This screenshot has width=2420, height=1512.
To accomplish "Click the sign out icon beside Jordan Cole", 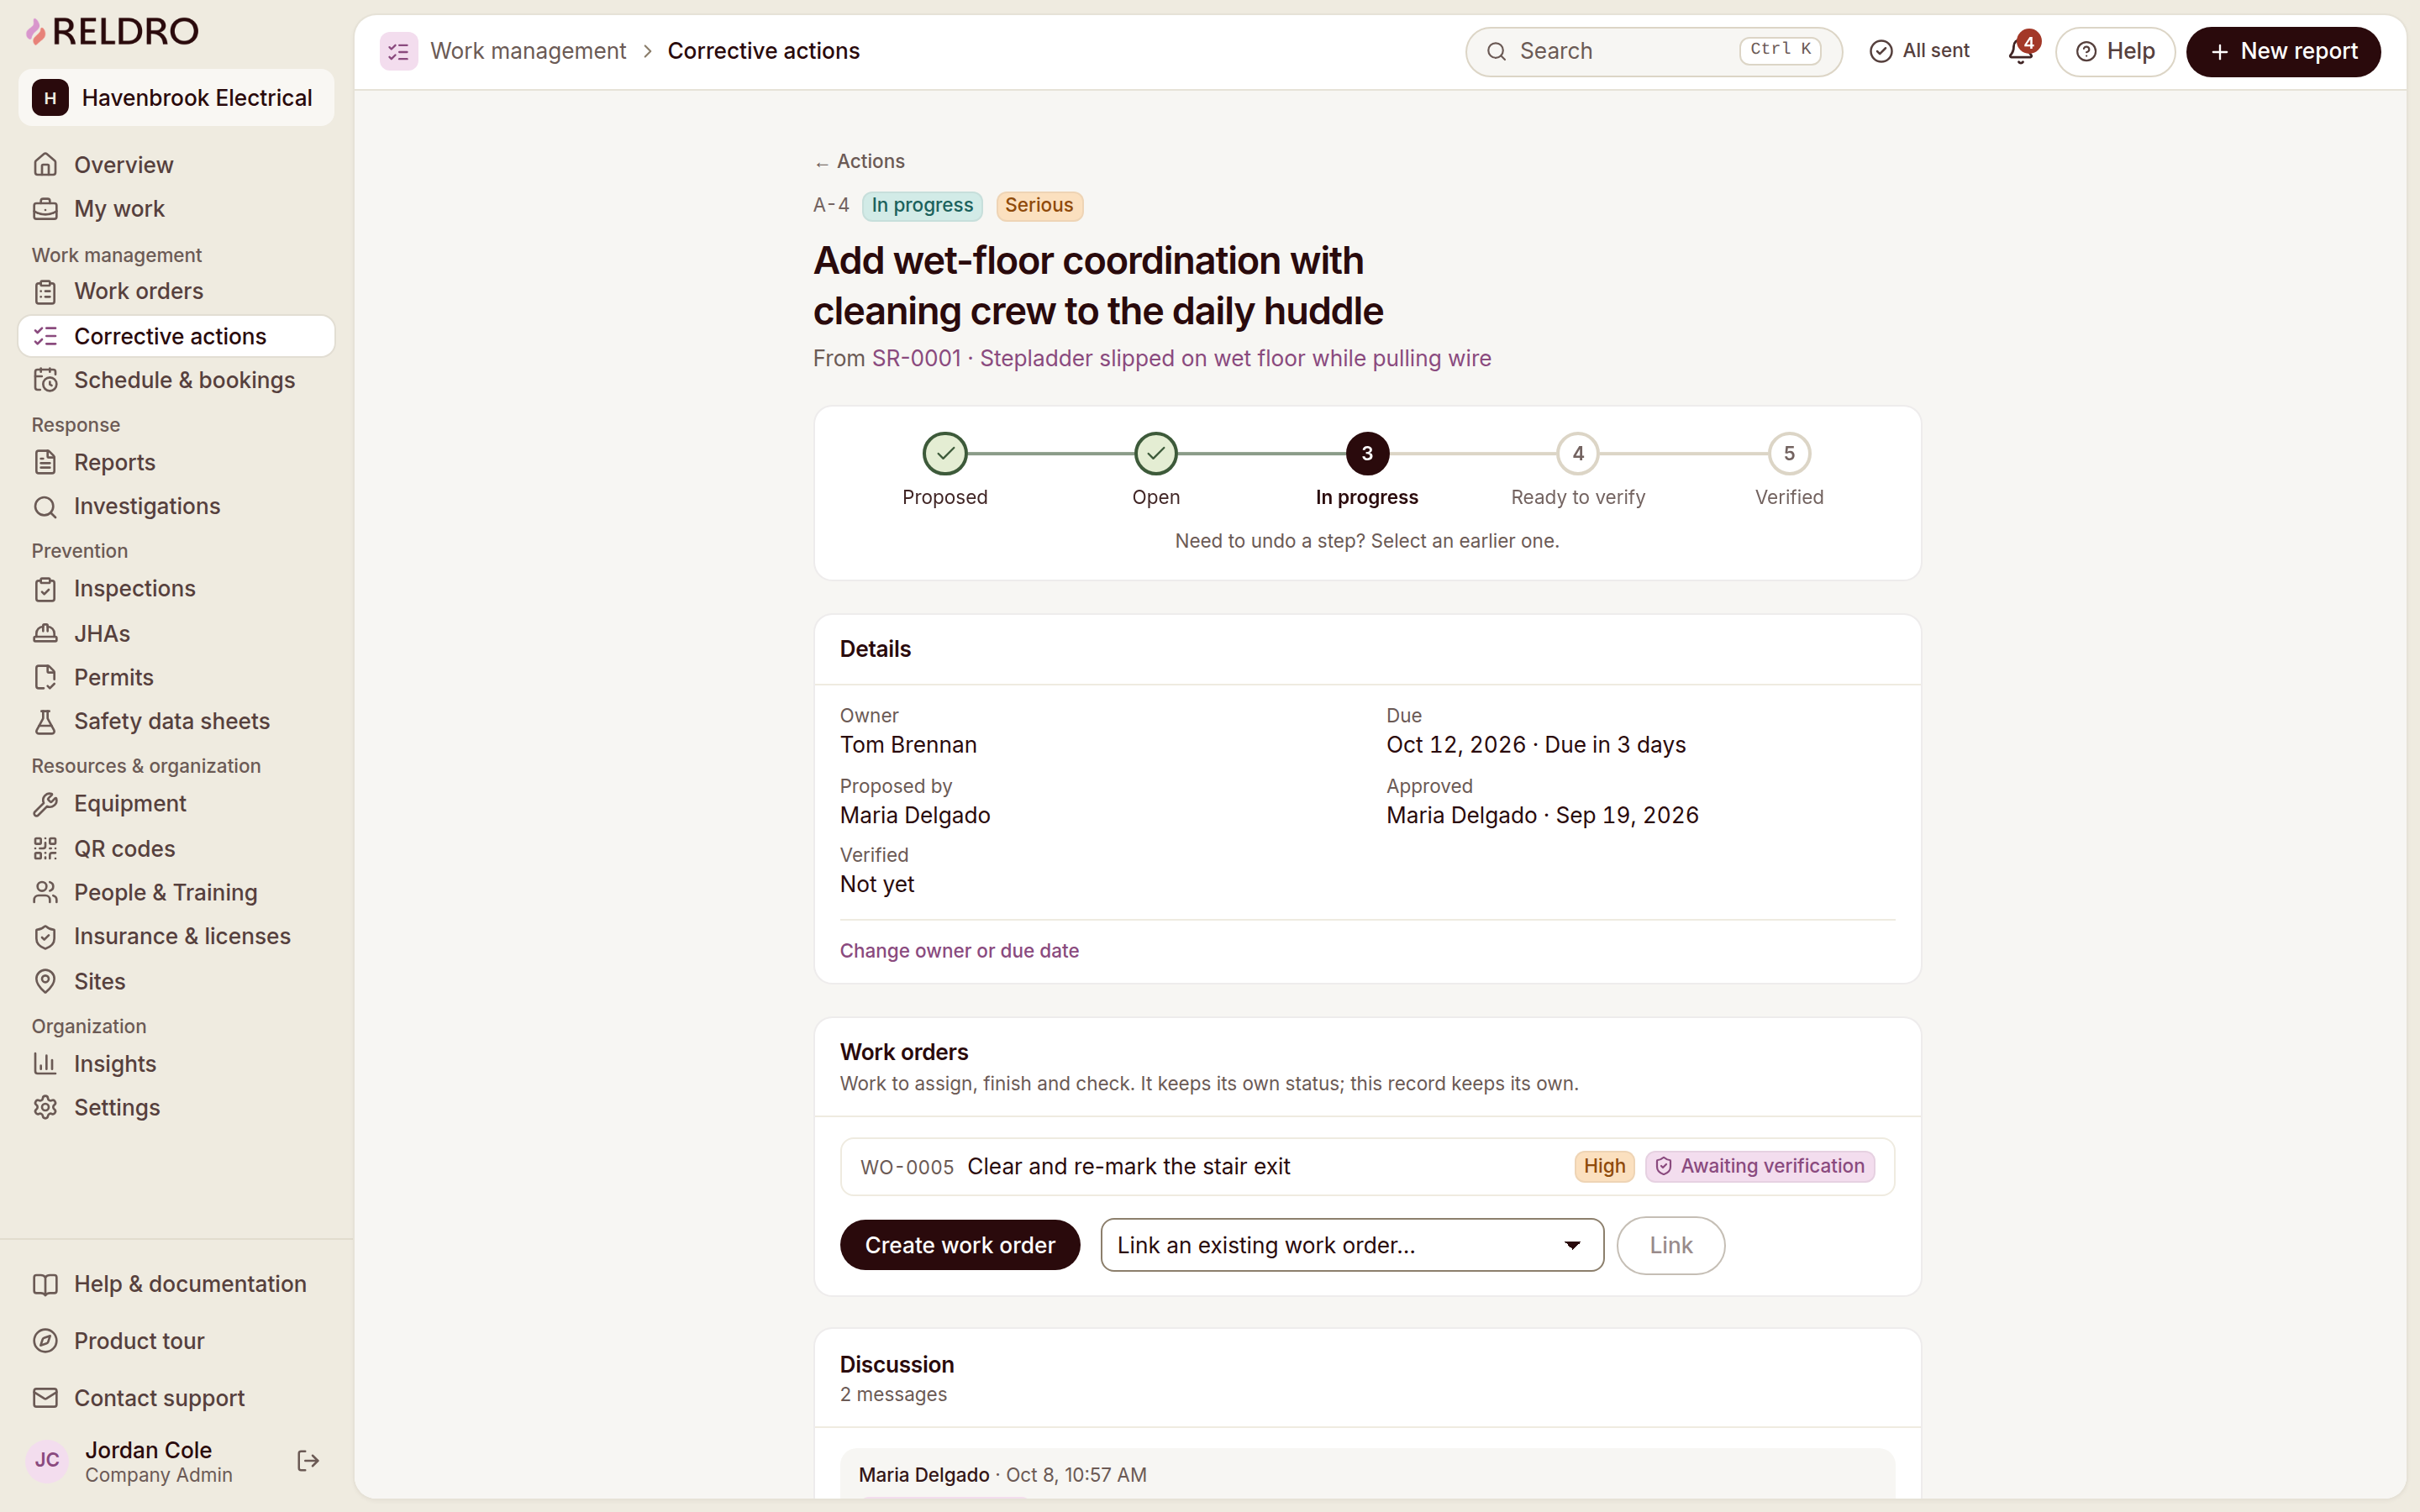I will pyautogui.click(x=308, y=1461).
